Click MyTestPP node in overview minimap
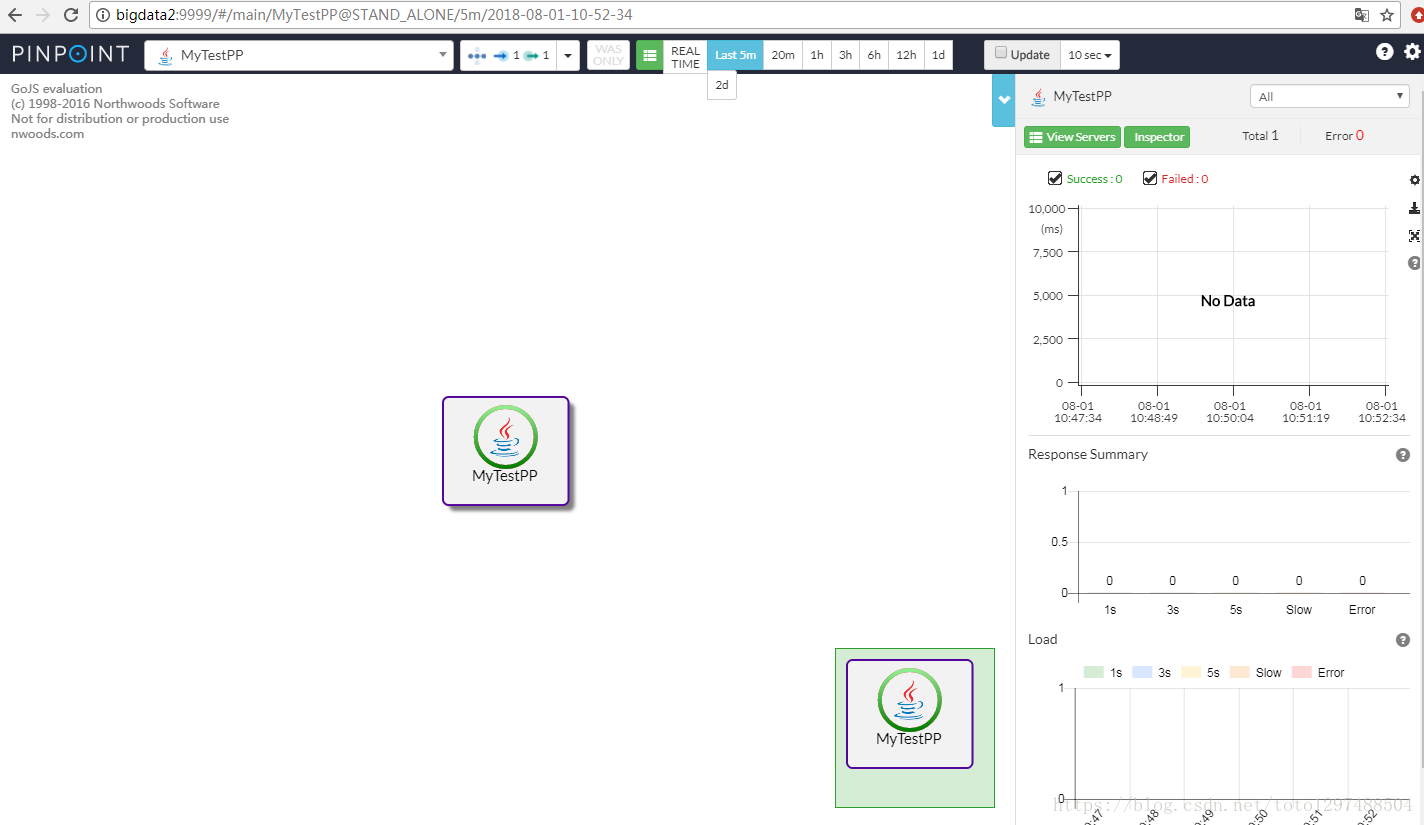 909,714
